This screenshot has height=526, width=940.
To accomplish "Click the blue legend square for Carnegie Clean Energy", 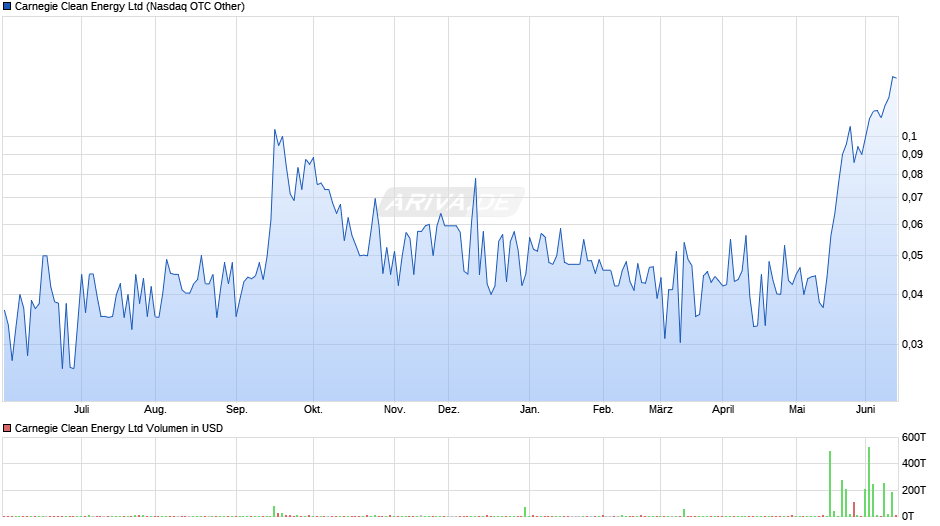I will click(7, 7).
